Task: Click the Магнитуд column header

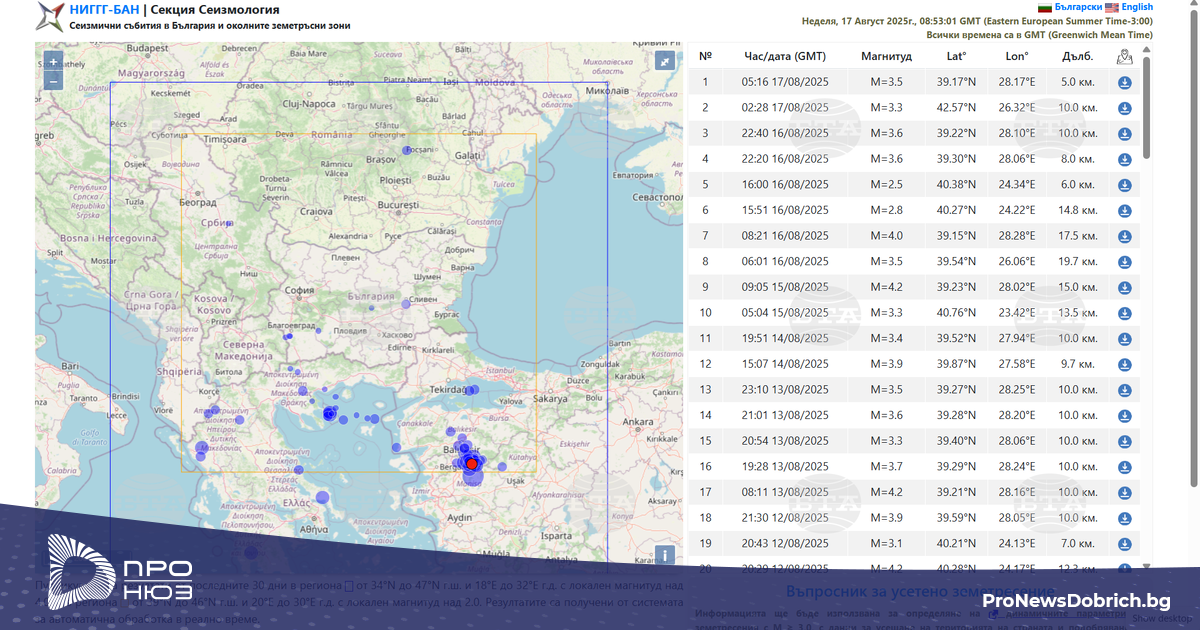Action: click(886, 57)
